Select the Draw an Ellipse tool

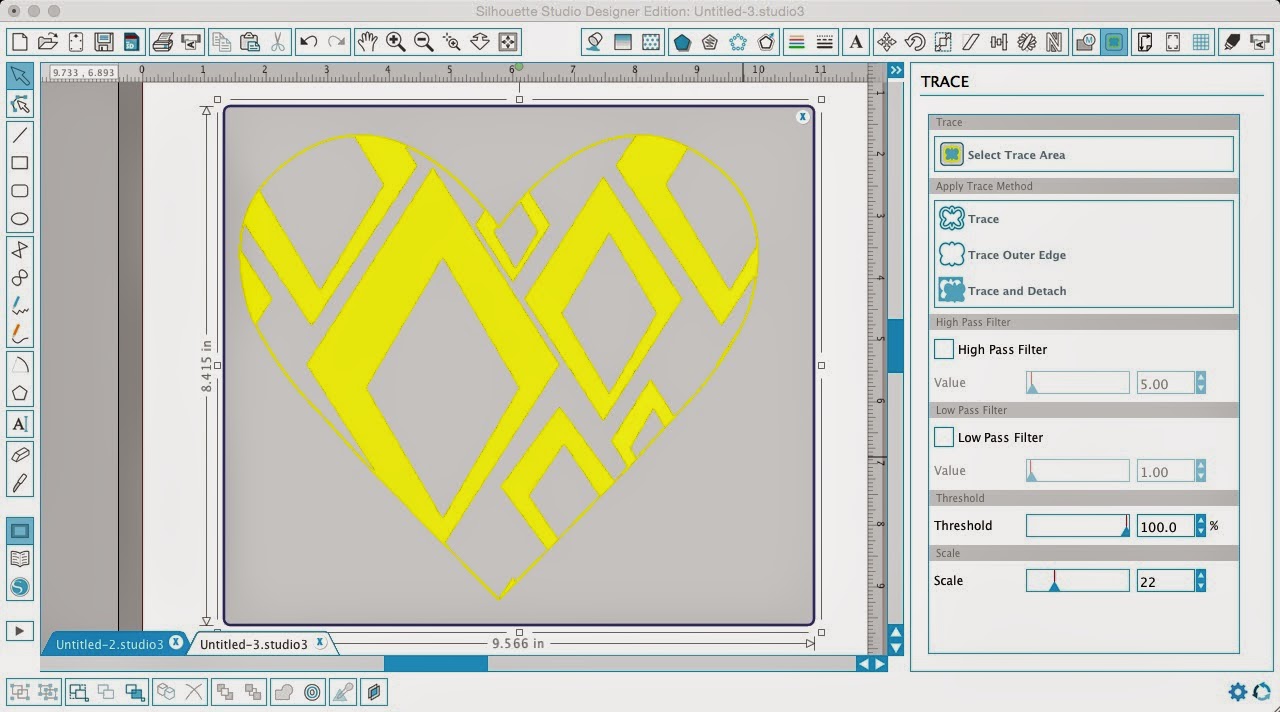(x=20, y=218)
